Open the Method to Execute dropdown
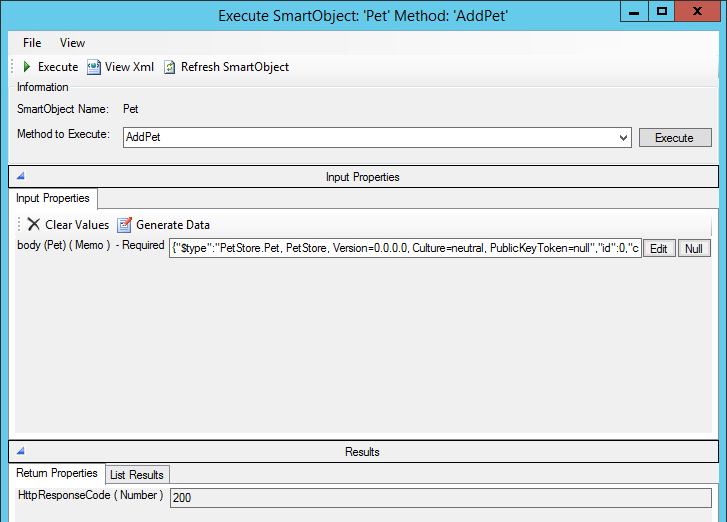This screenshot has height=522, width=727. pyautogui.click(x=623, y=137)
